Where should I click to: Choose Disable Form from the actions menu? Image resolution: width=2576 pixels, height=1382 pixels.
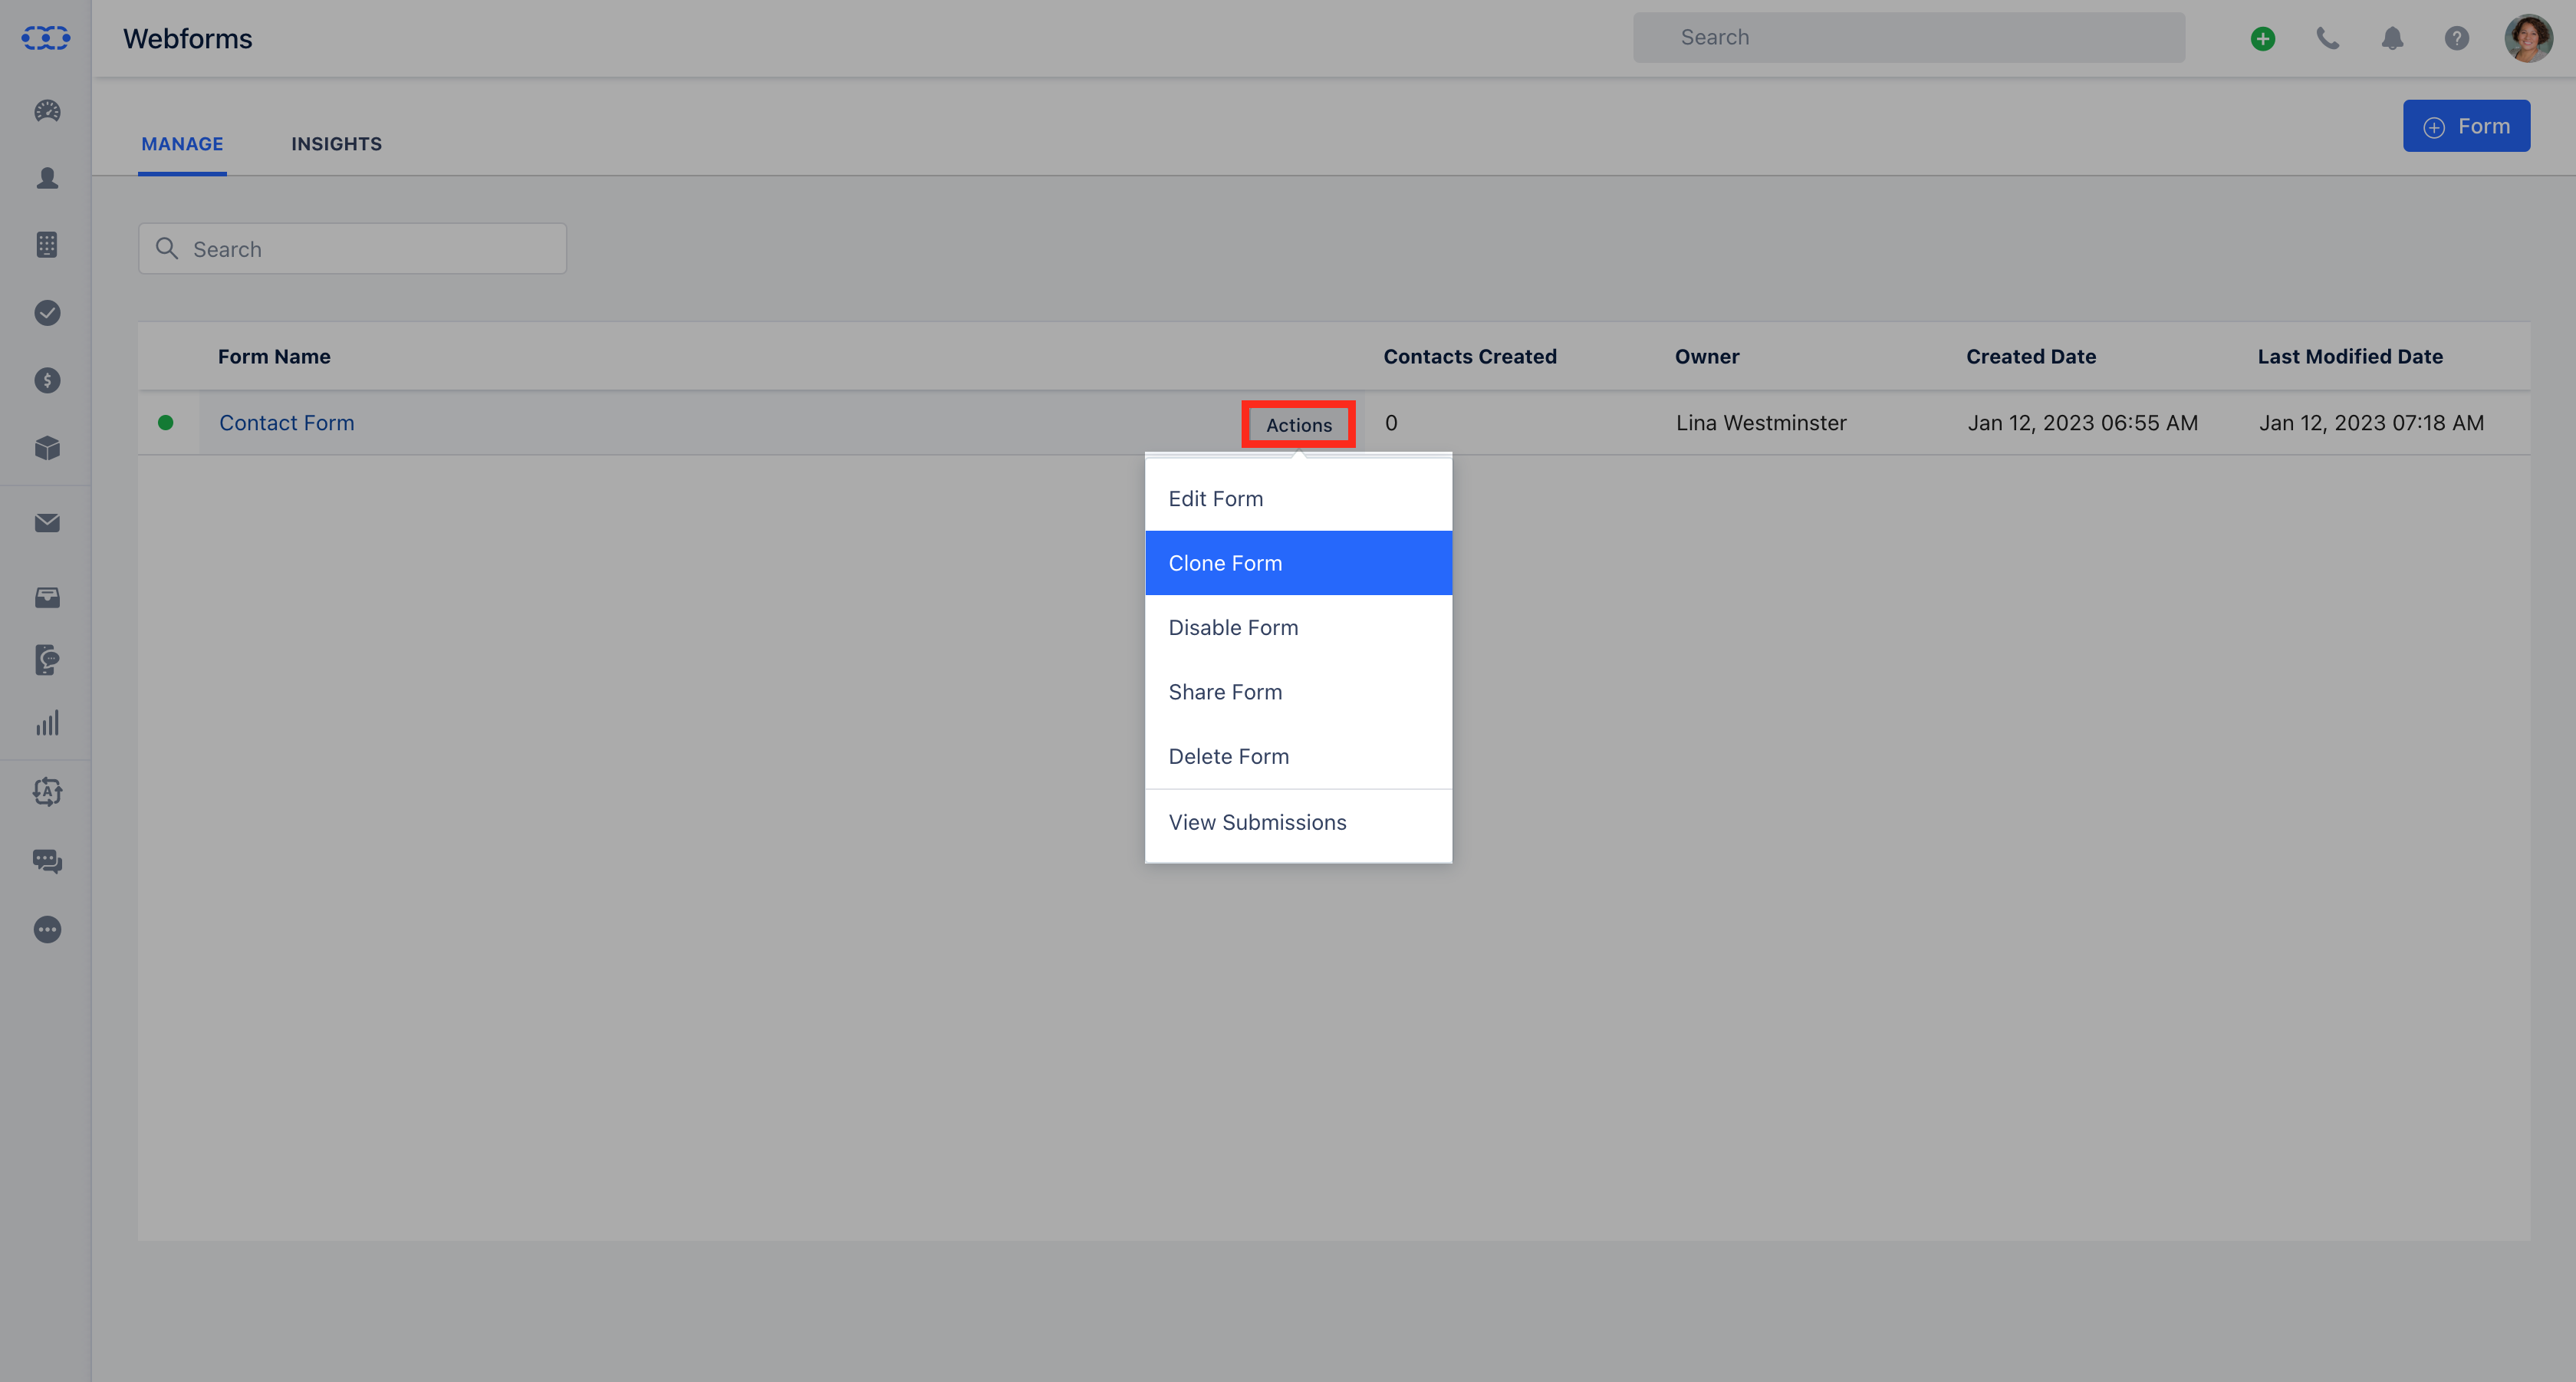1298,627
